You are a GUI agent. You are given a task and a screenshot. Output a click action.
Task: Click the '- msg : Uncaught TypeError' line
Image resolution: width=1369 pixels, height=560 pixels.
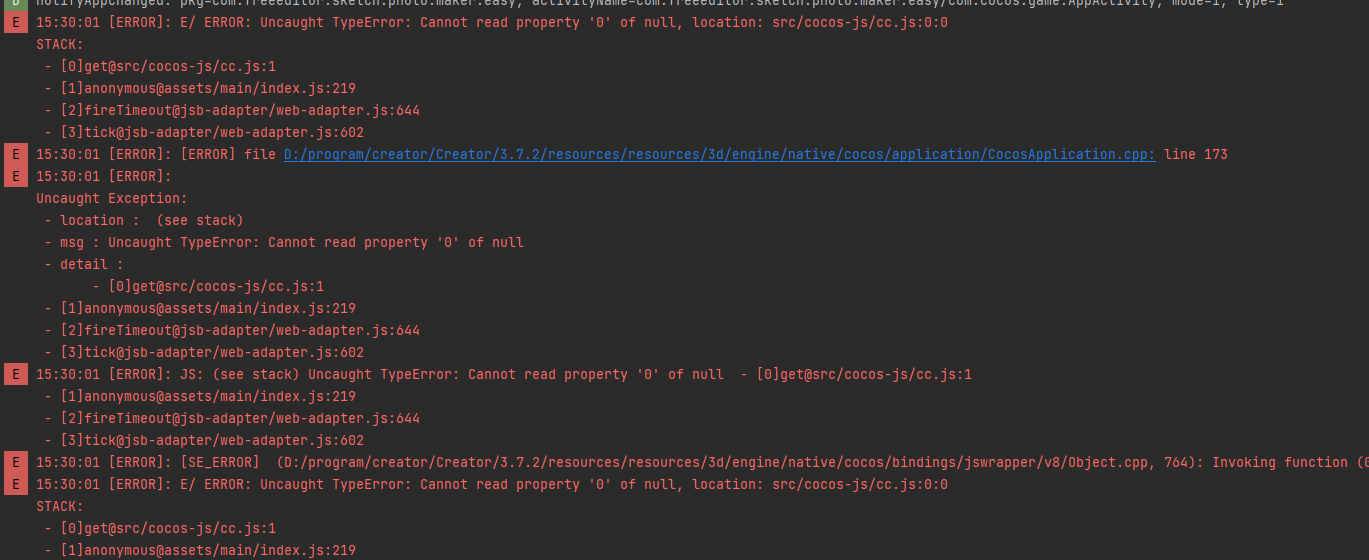284,242
